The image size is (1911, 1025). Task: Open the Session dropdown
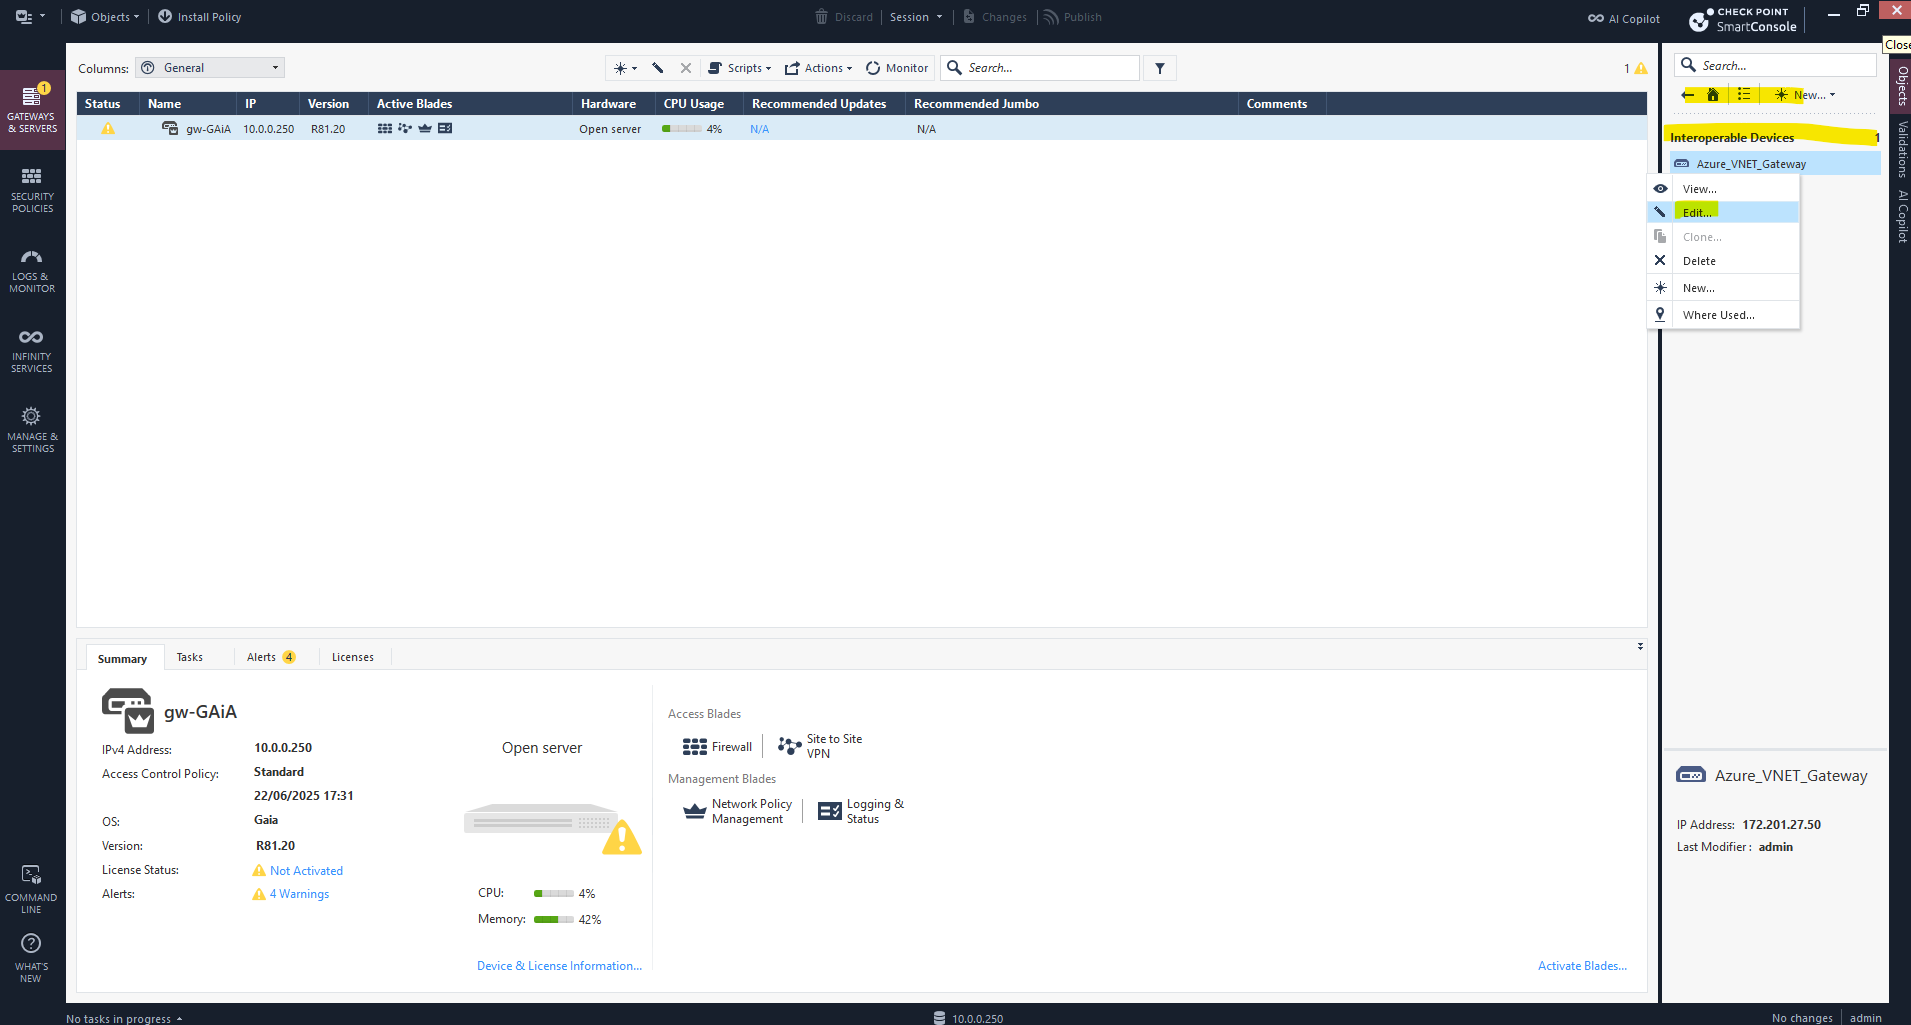click(915, 17)
